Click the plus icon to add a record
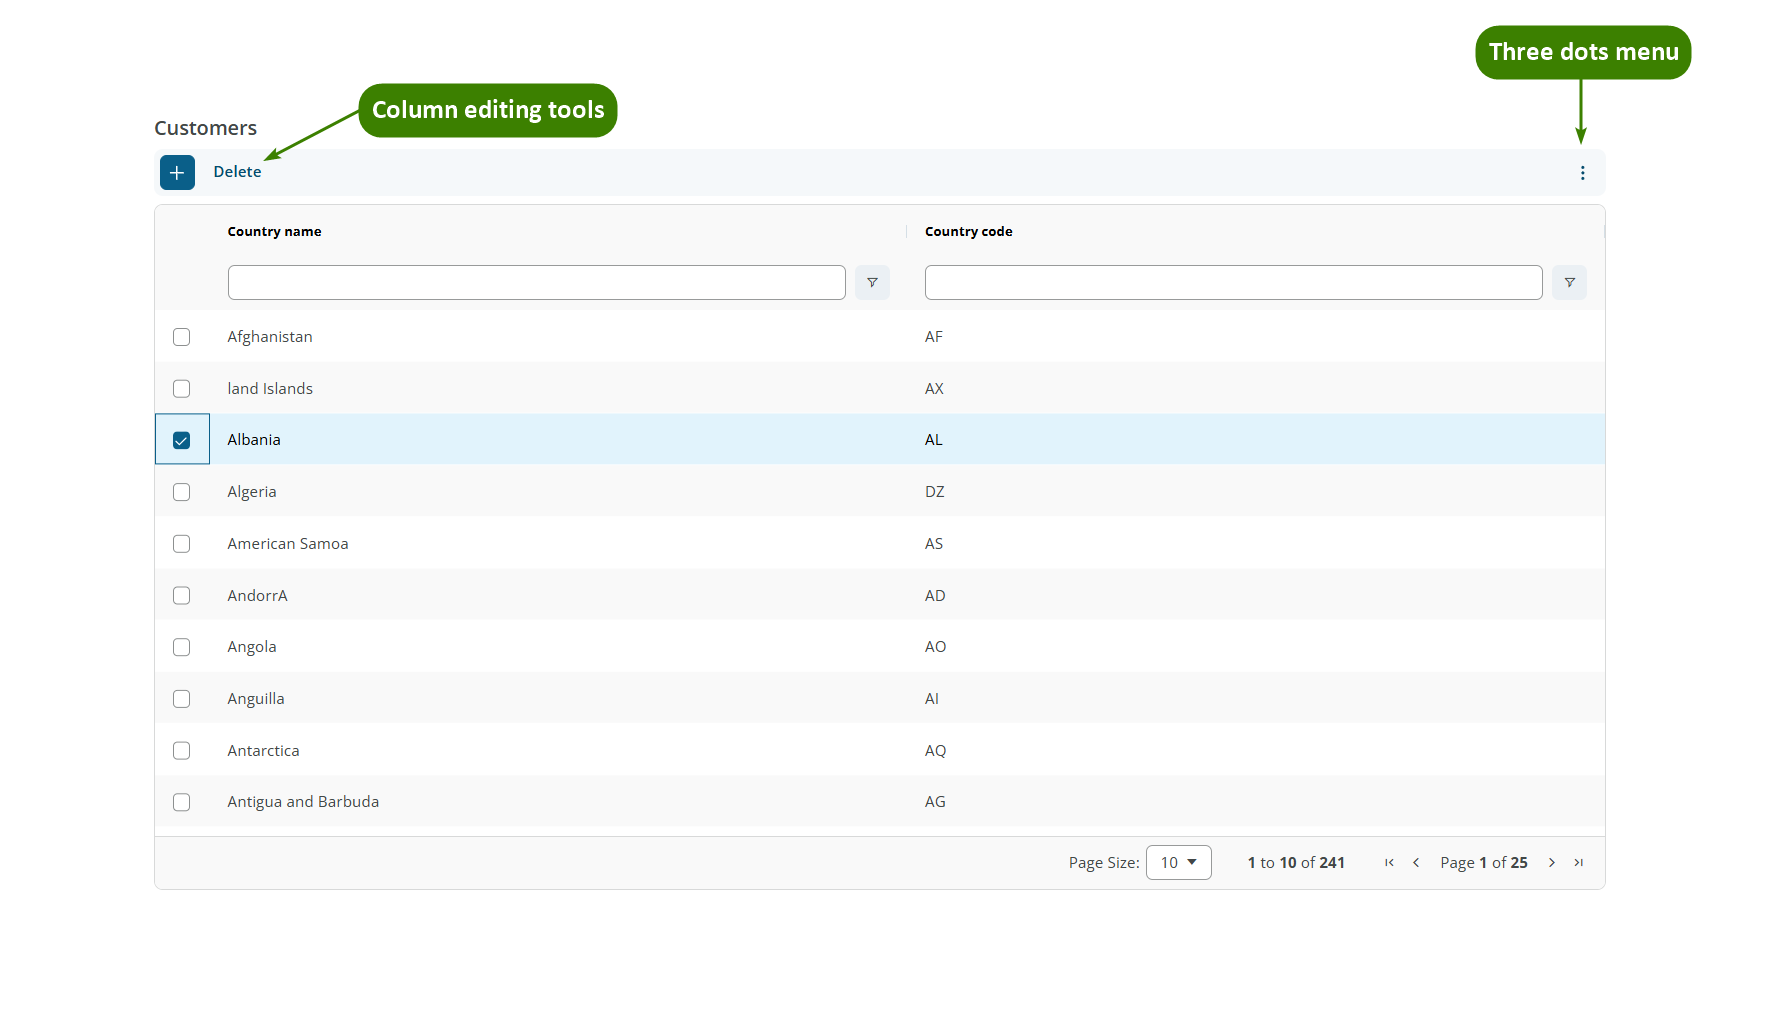 [177, 172]
